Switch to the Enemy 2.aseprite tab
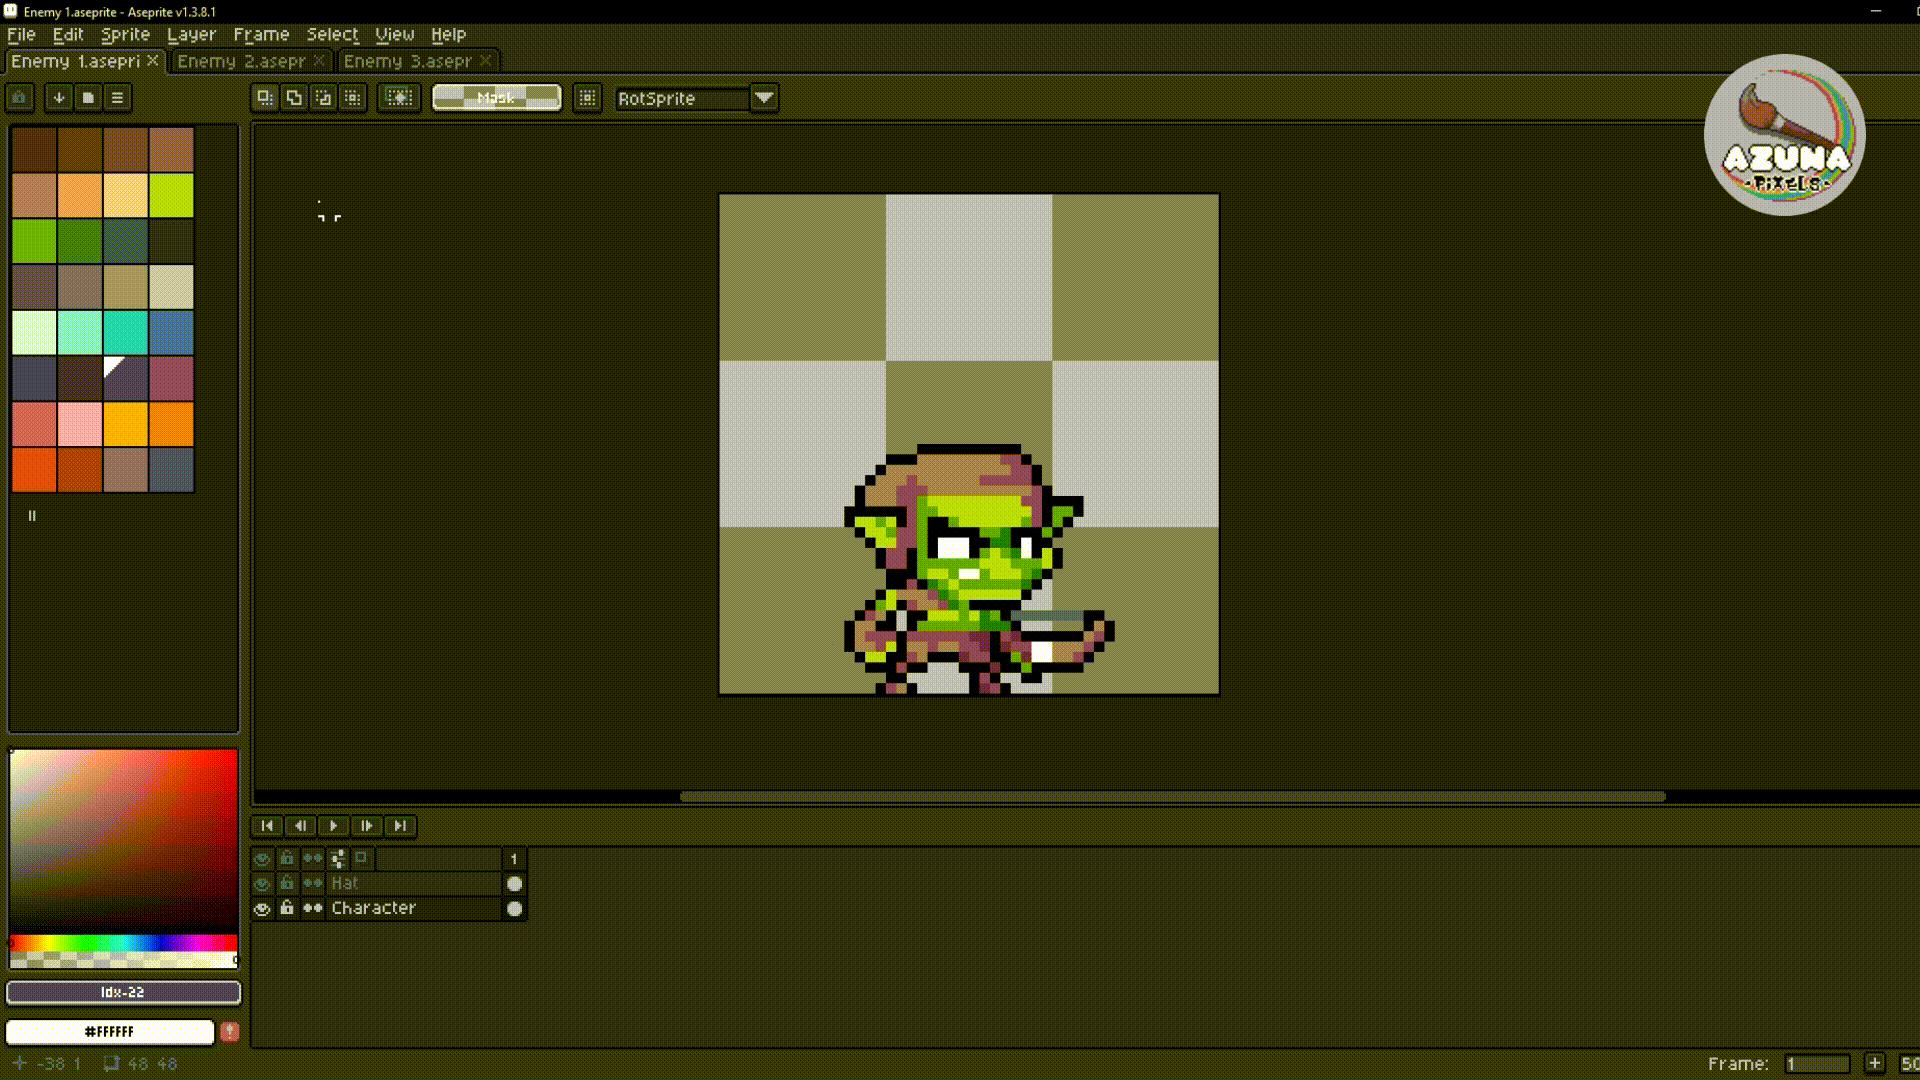This screenshot has height=1080, width=1920. tap(241, 61)
